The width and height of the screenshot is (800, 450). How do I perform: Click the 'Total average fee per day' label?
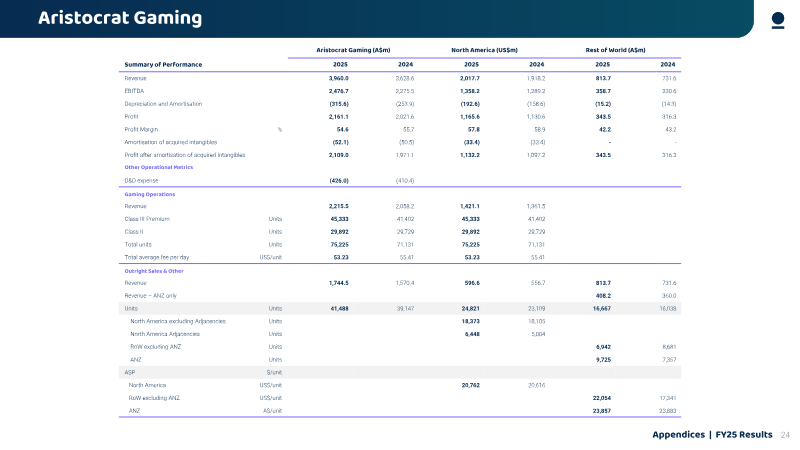click(157, 258)
